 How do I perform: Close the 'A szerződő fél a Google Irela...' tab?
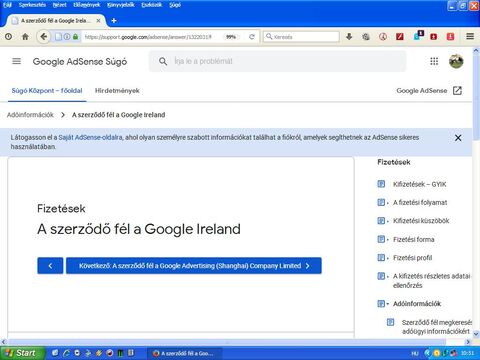click(x=98, y=21)
